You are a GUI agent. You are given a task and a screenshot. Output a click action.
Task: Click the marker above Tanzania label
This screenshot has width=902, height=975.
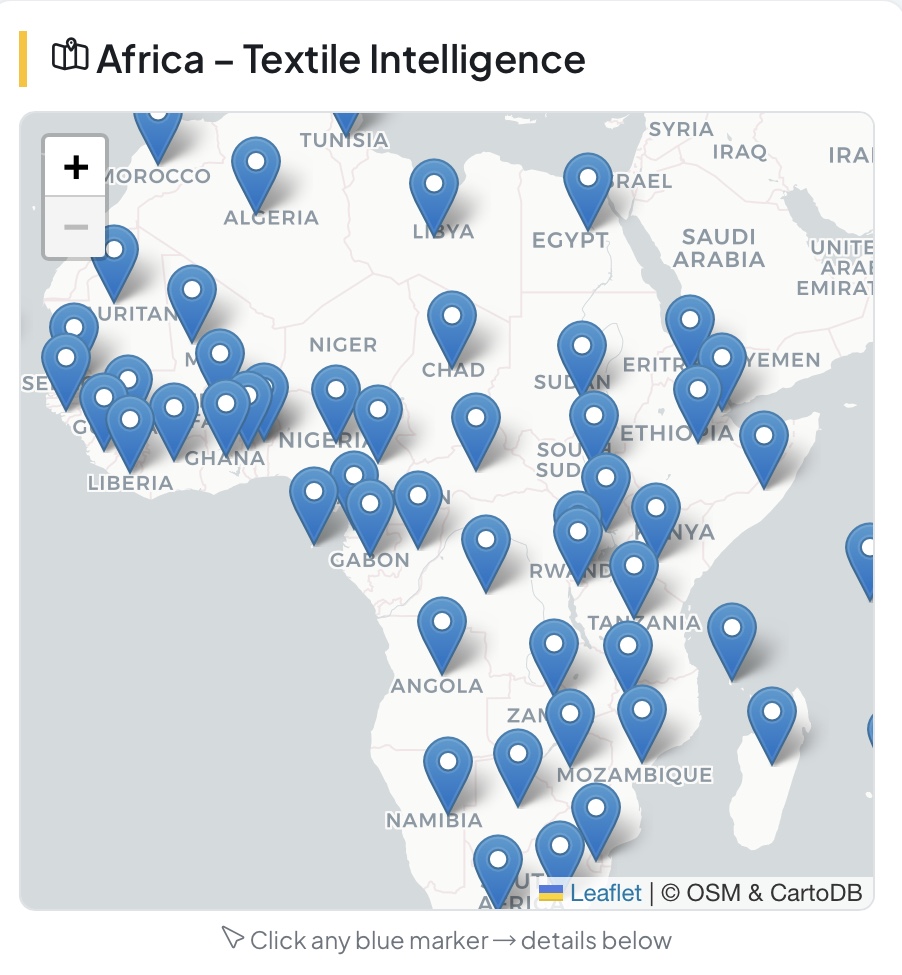click(x=634, y=574)
